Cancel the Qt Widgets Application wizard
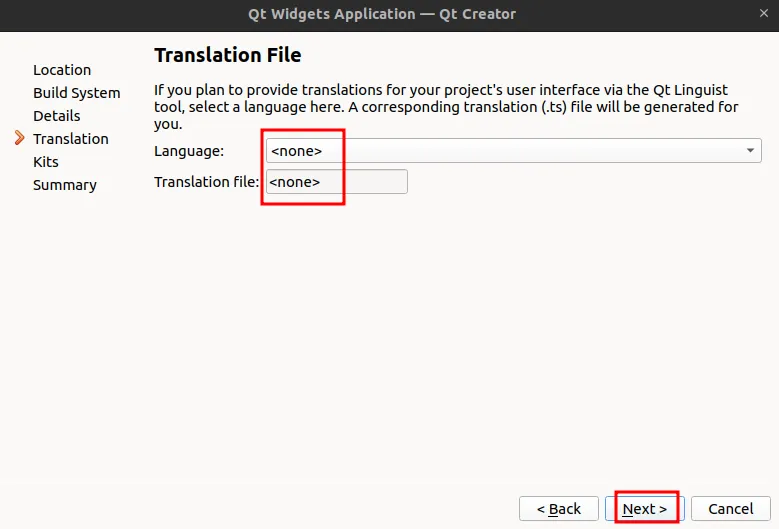The image size is (779, 529). coord(730,509)
